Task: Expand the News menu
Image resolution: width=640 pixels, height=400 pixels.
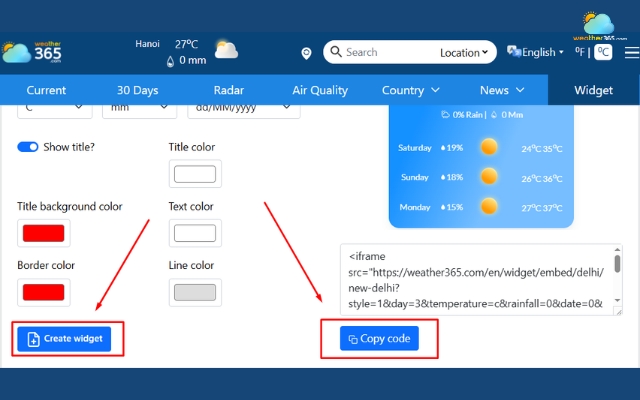Action: pyautogui.click(x=502, y=90)
